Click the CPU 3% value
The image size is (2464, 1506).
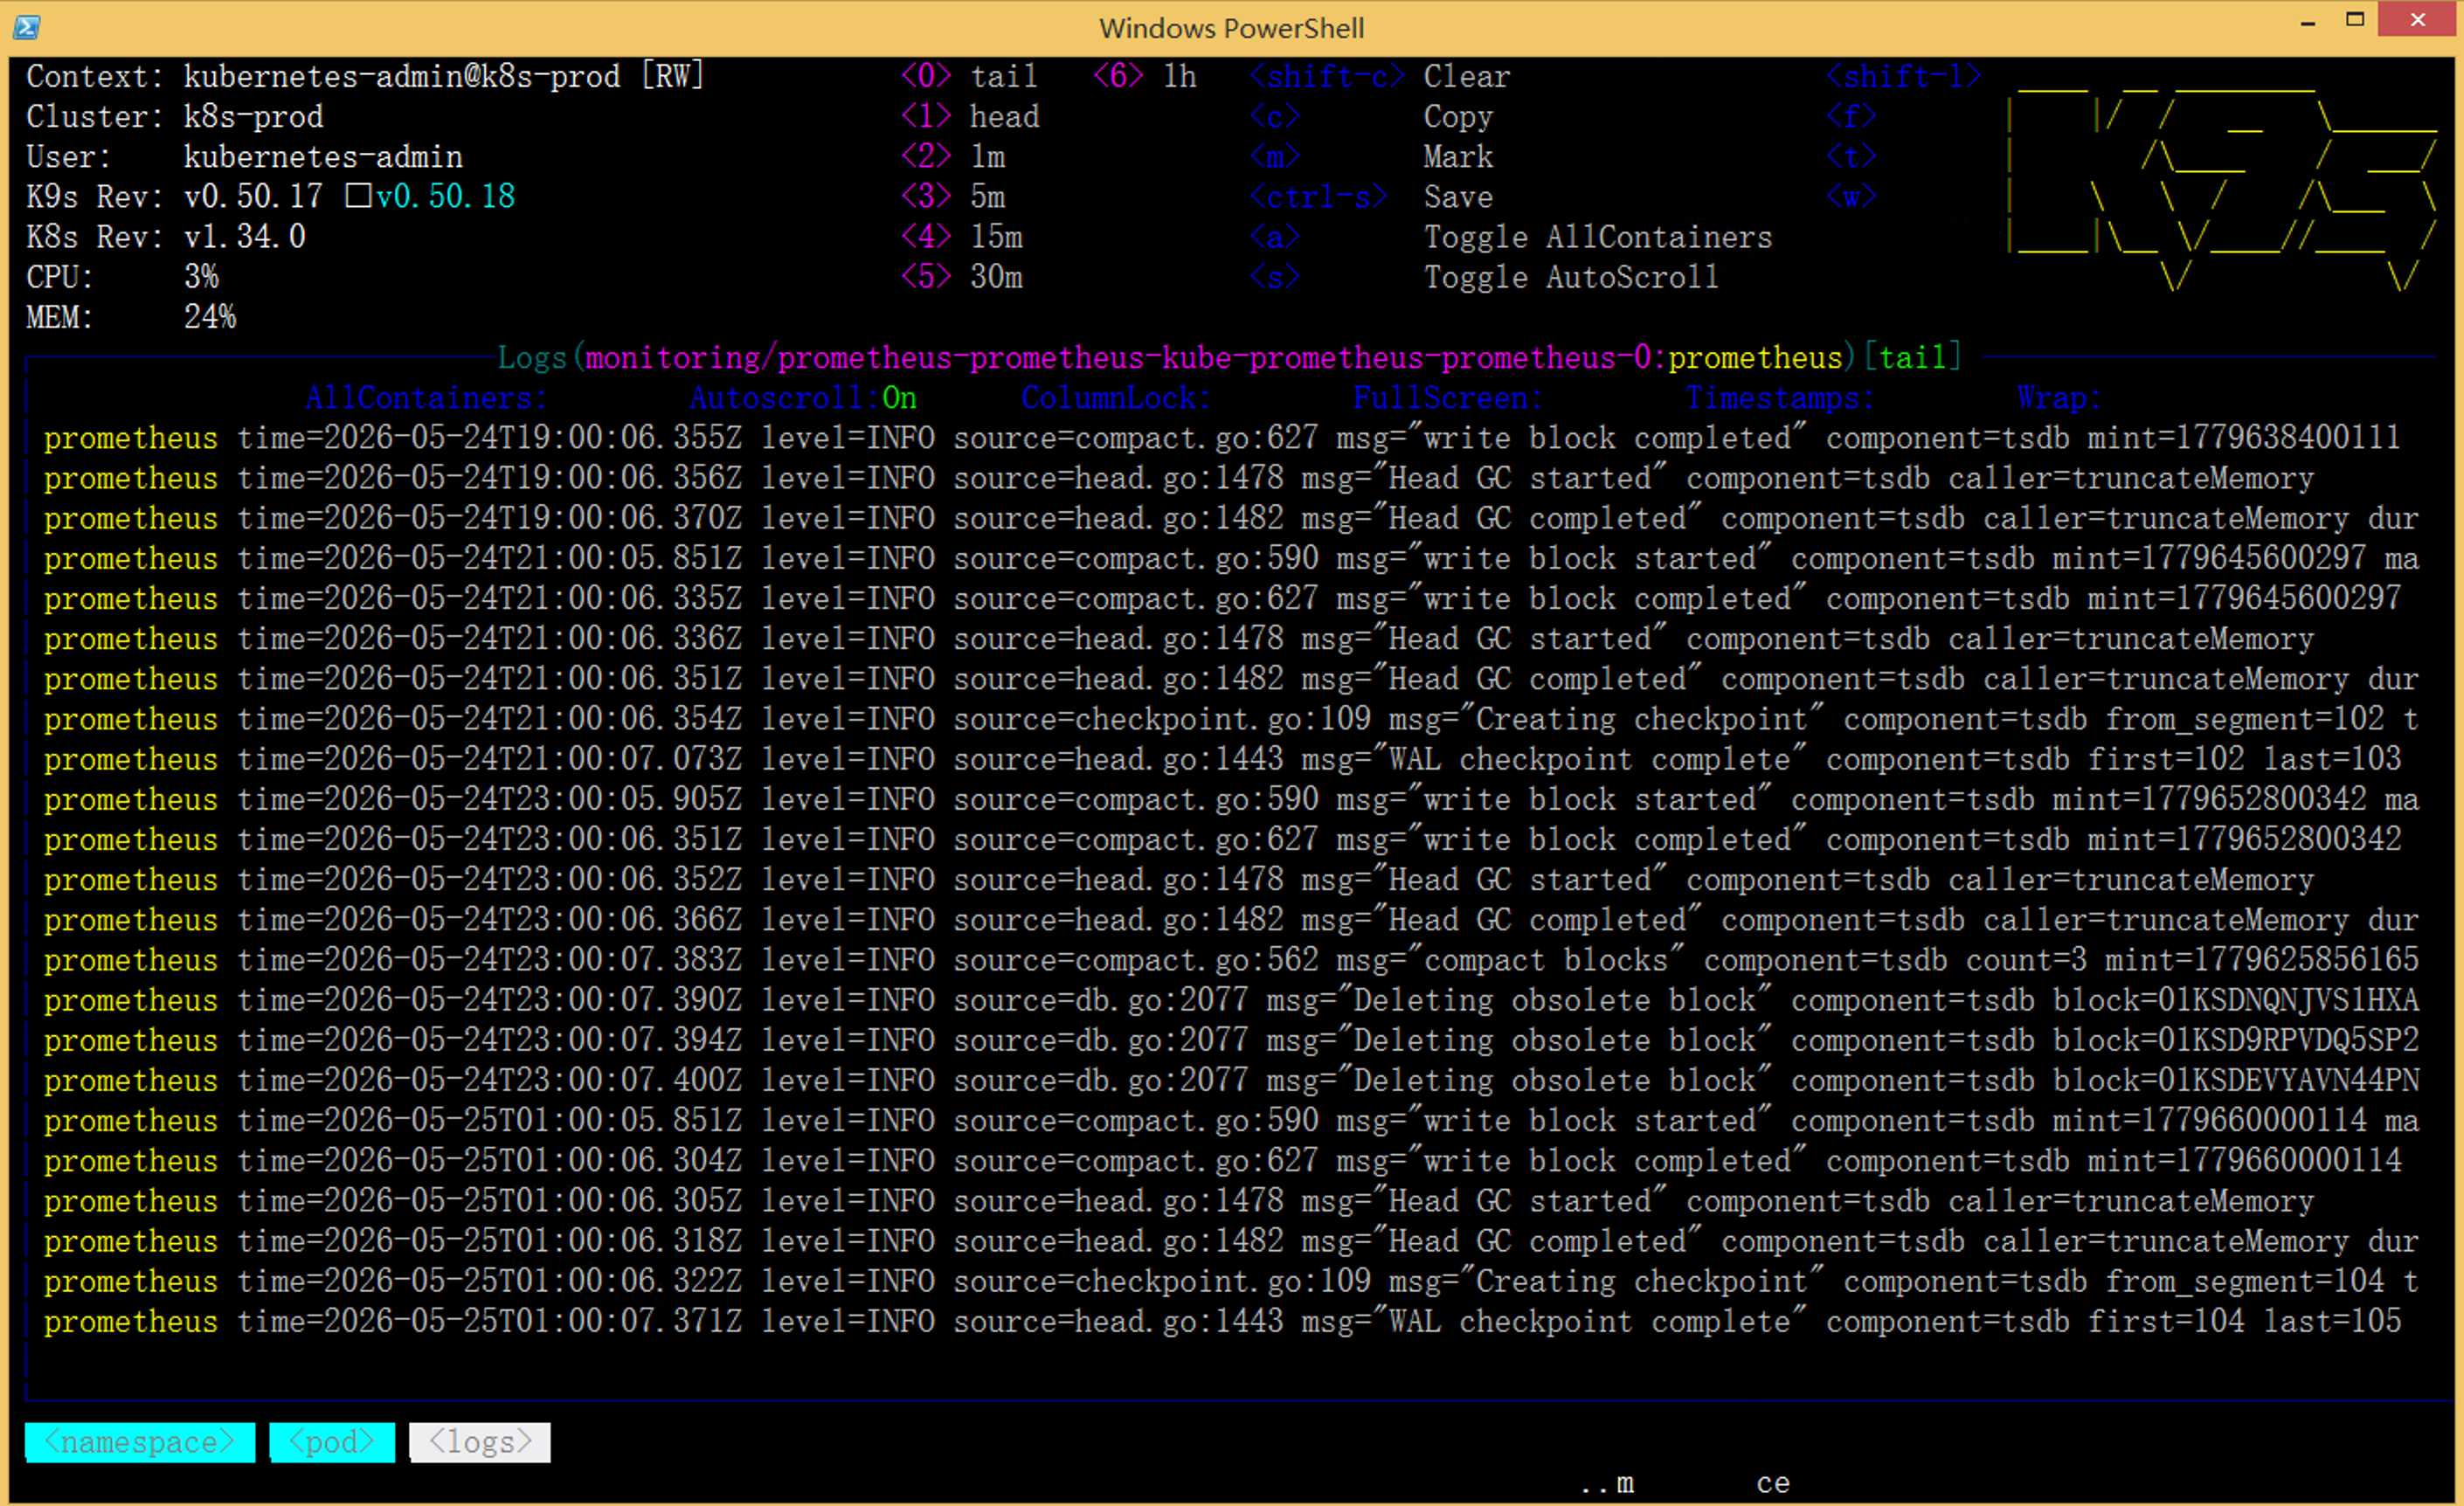point(201,277)
